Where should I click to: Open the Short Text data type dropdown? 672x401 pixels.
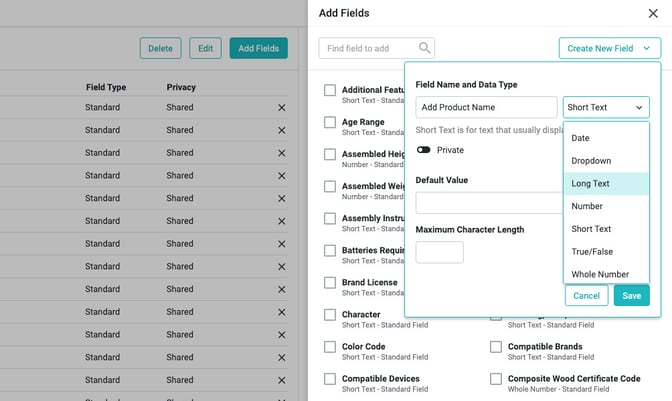605,107
